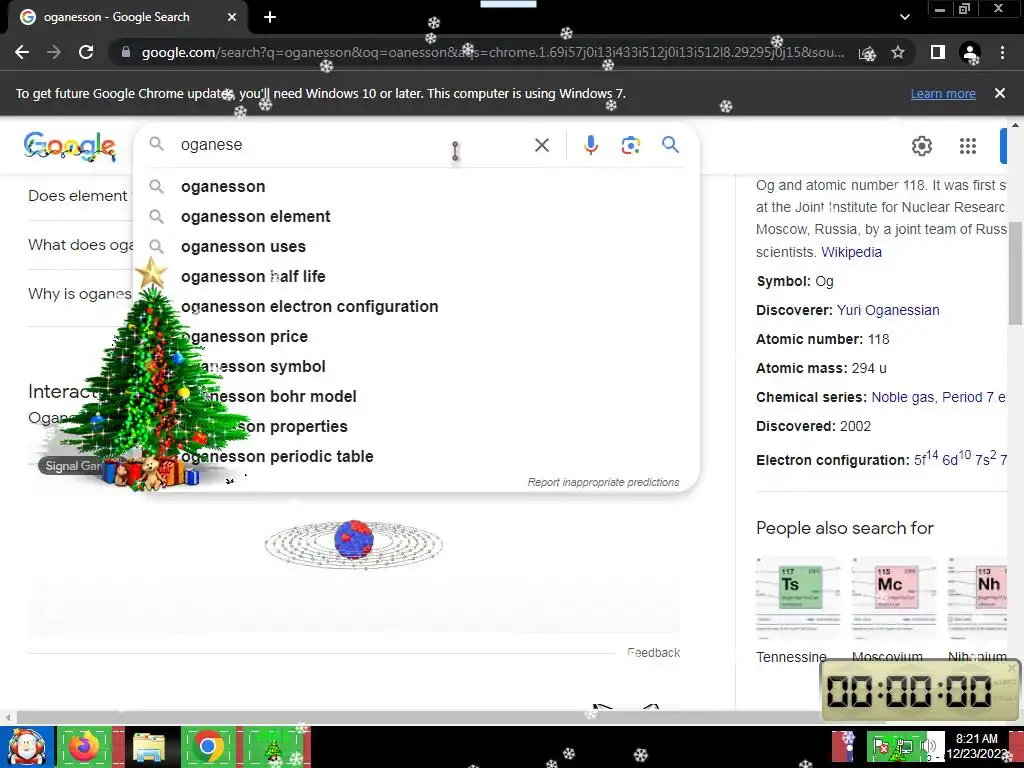Click the Atomic number: 118 text
This screenshot has width=1024, height=768.
[823, 340]
